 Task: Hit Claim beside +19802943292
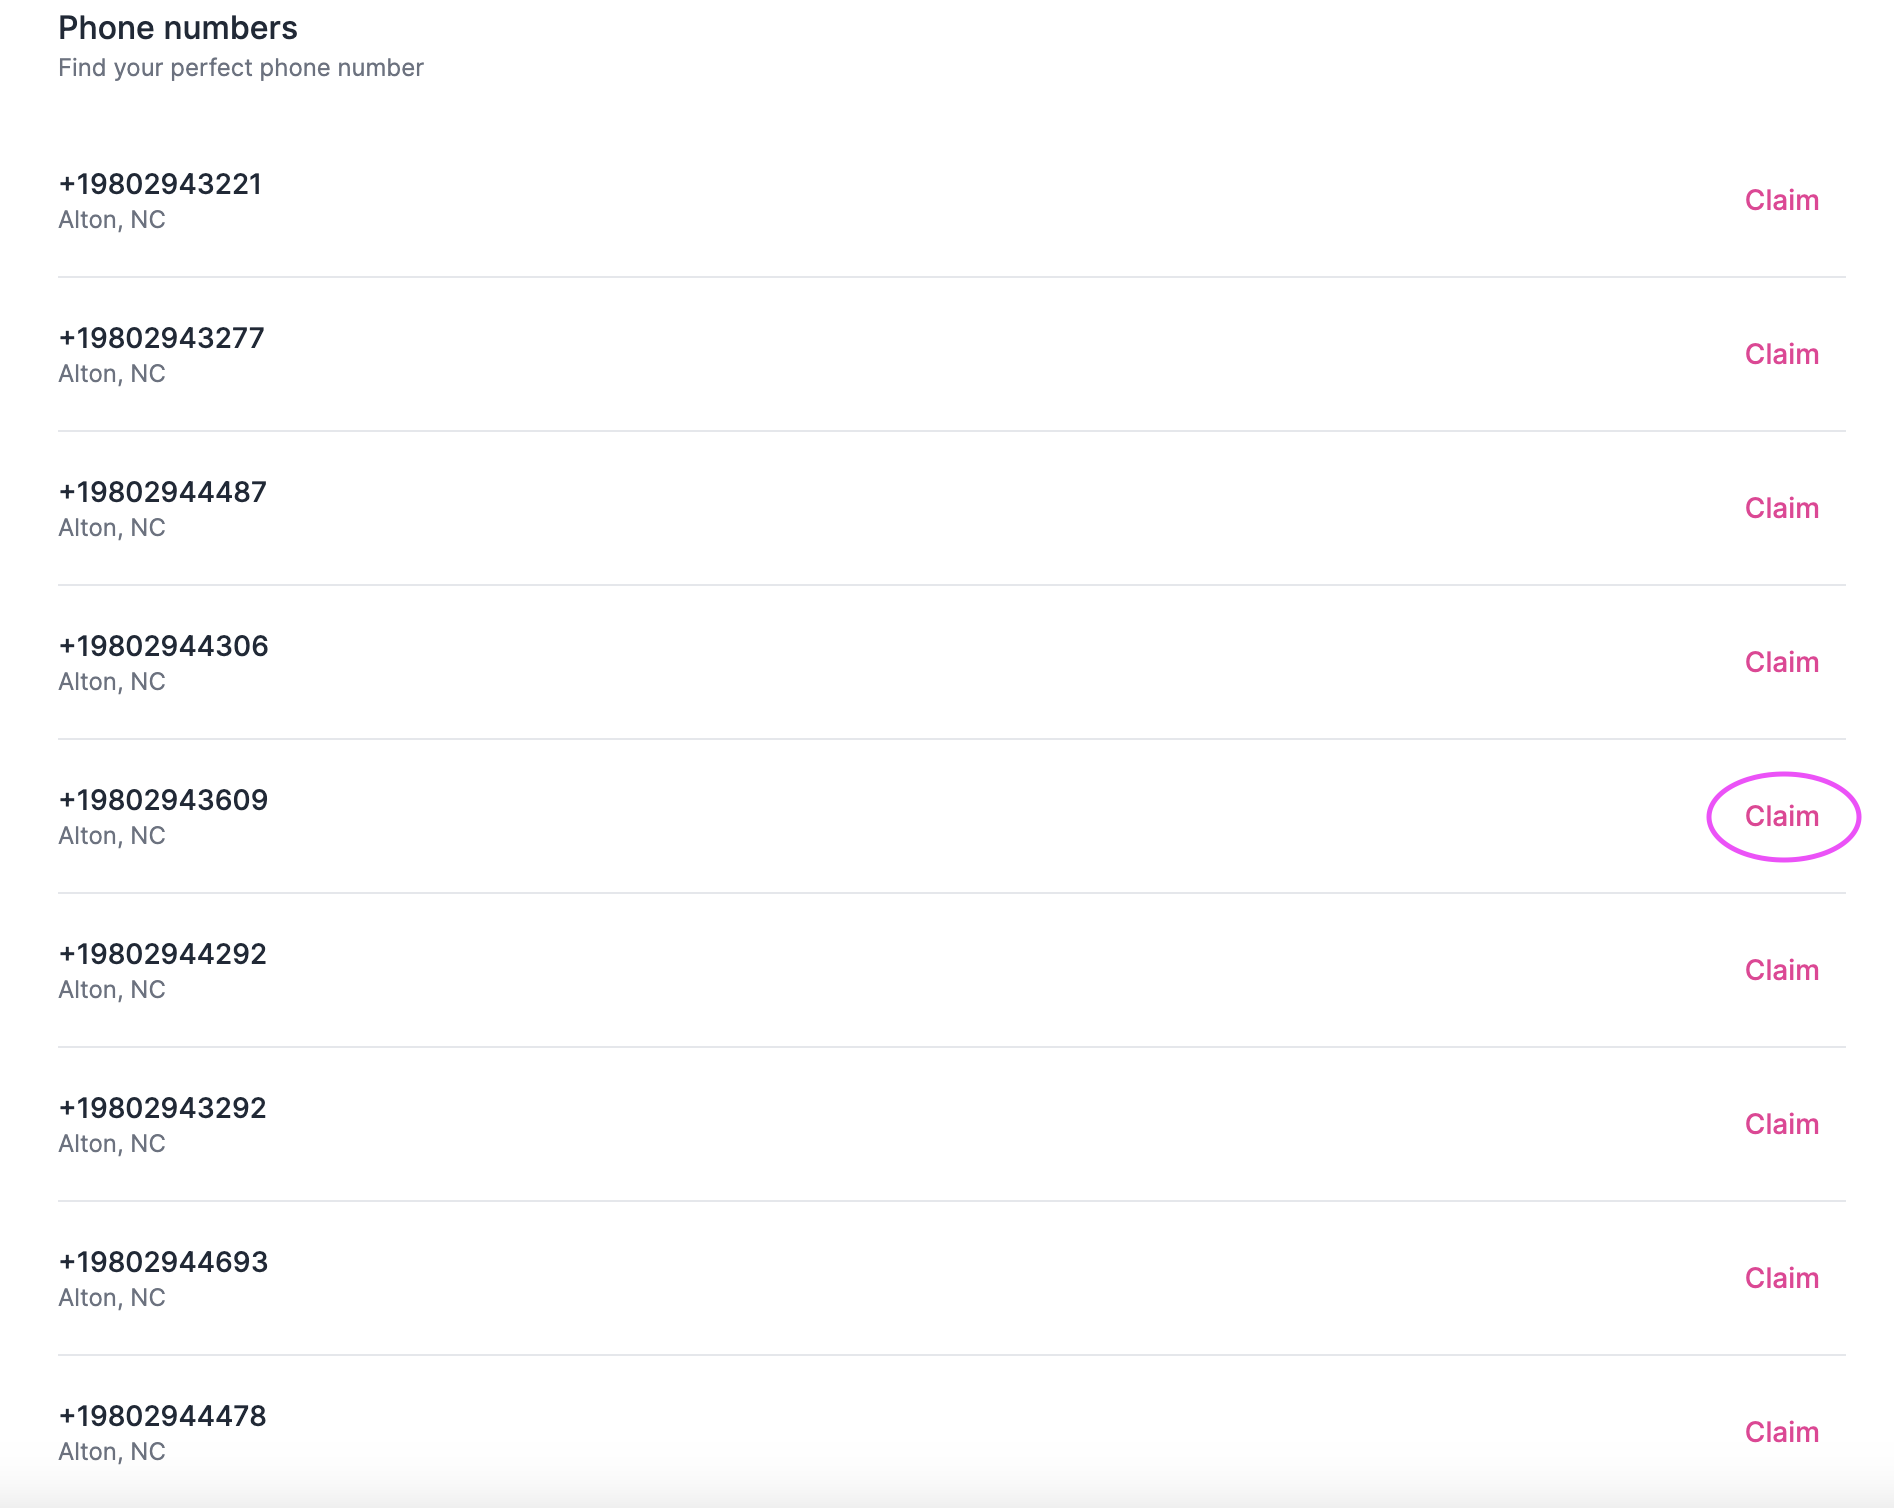coord(1781,1124)
